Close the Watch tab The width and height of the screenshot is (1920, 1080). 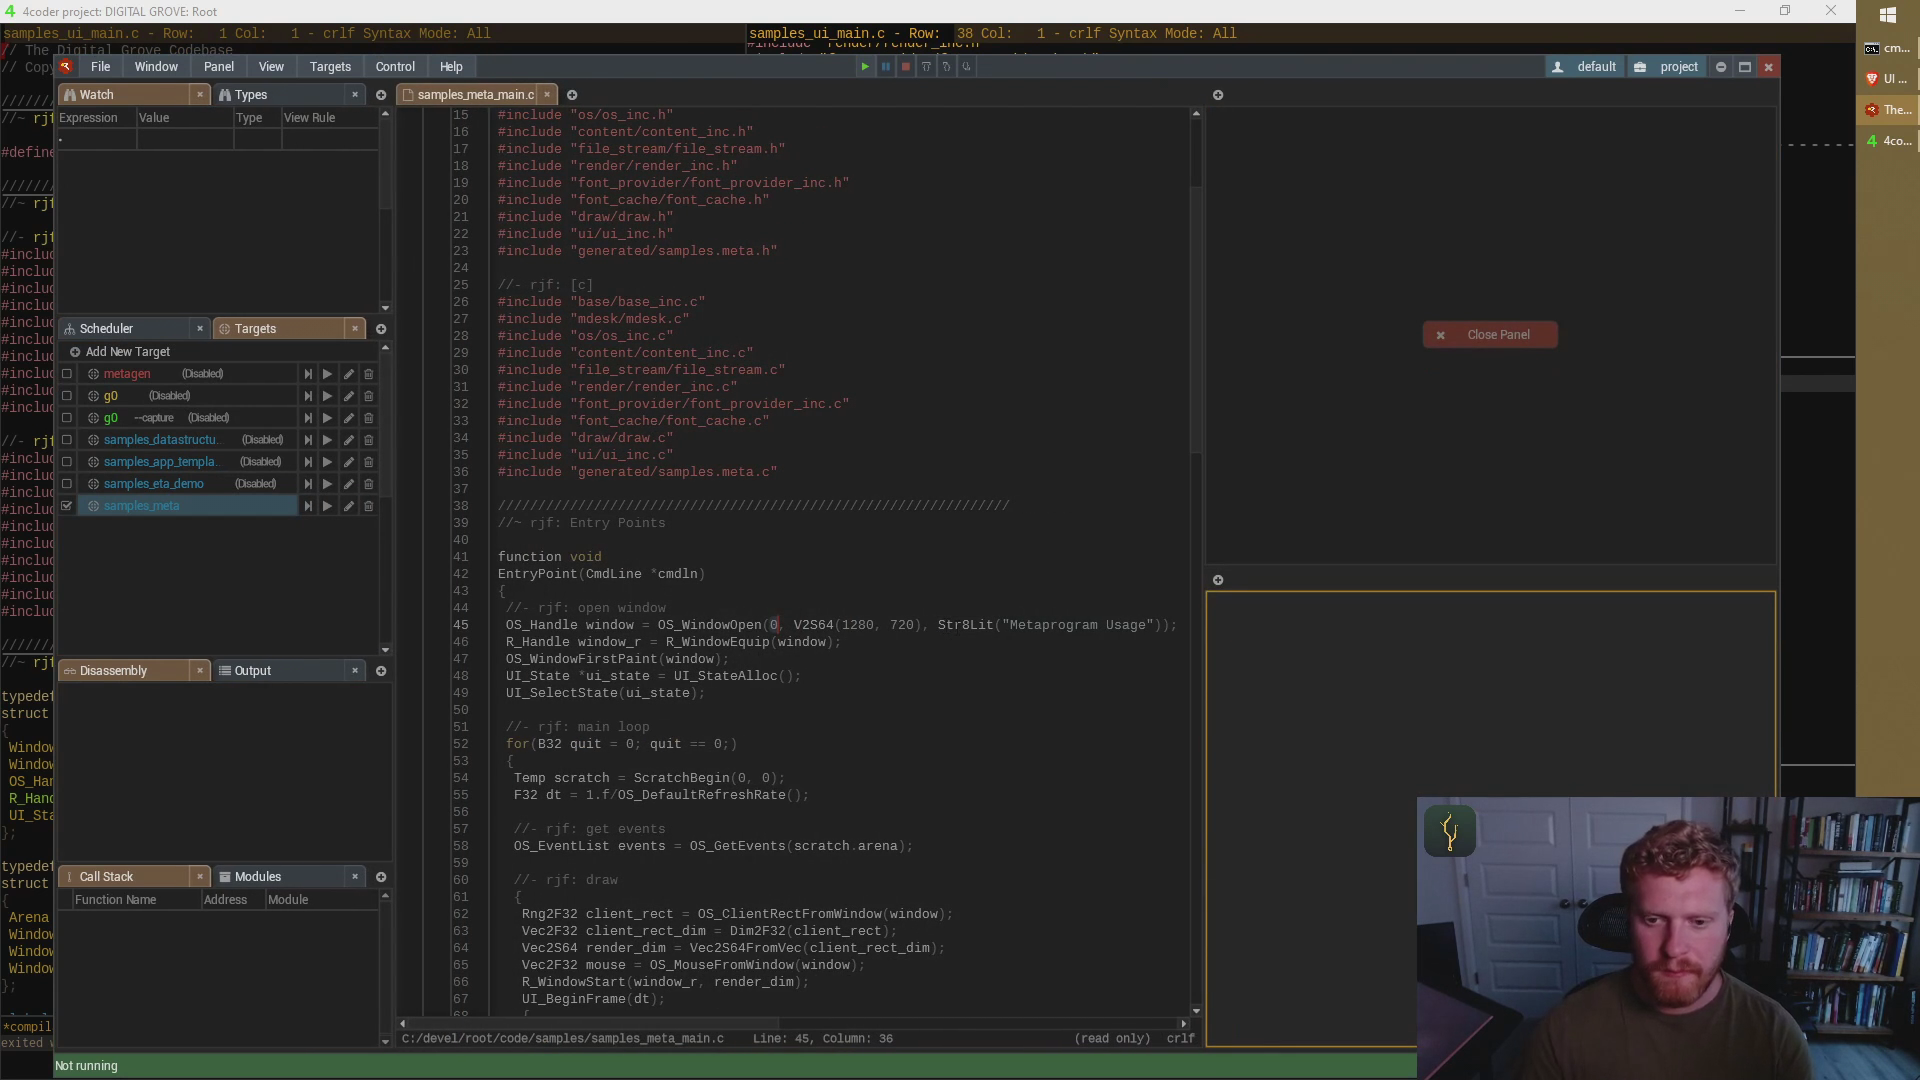[x=200, y=94]
